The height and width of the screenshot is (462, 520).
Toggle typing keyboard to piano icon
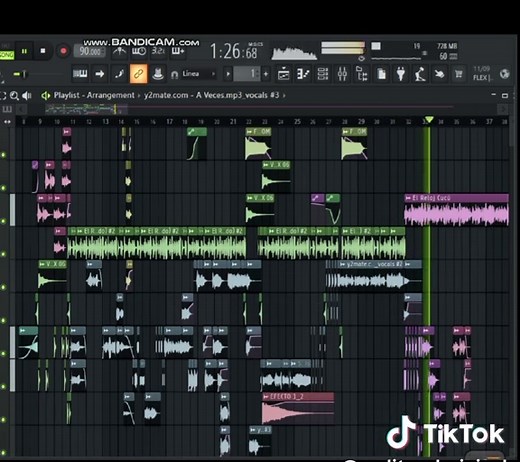(80, 74)
